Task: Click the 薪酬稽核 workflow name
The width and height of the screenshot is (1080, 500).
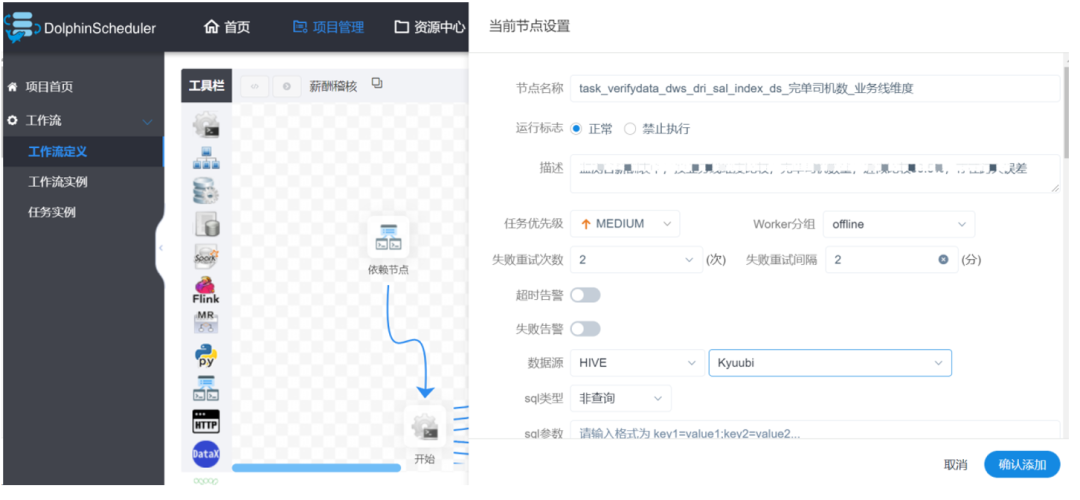Action: 333,87
